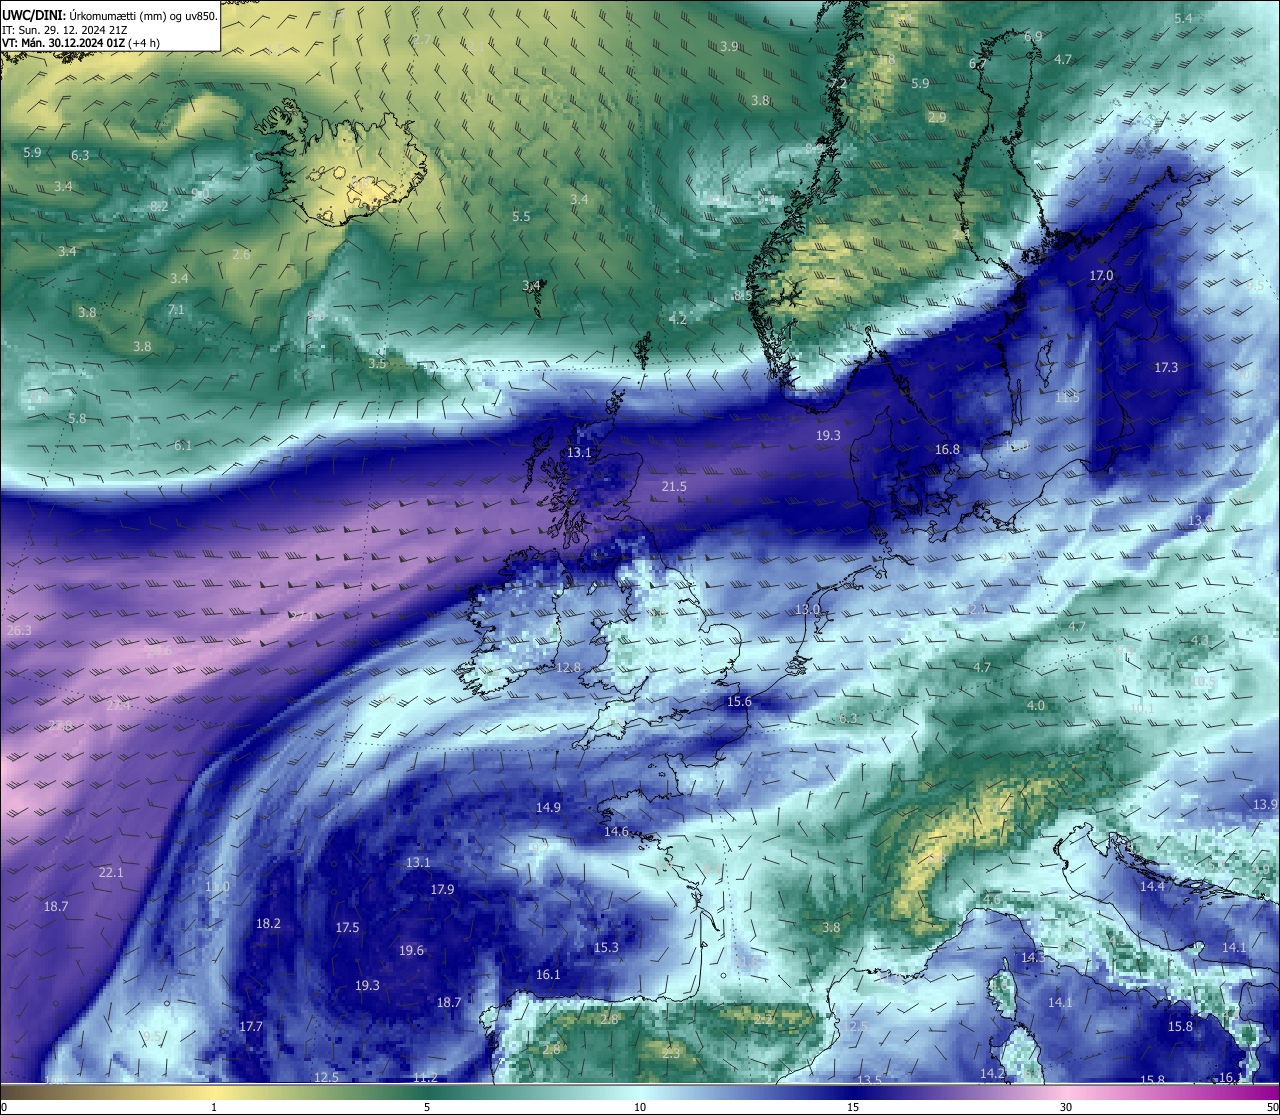Click the 10 tick on the color scale

640,1107
